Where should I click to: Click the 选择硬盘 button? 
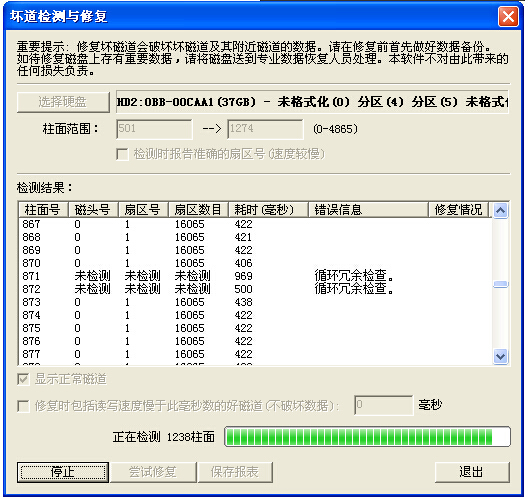pyautogui.click(x=63, y=102)
